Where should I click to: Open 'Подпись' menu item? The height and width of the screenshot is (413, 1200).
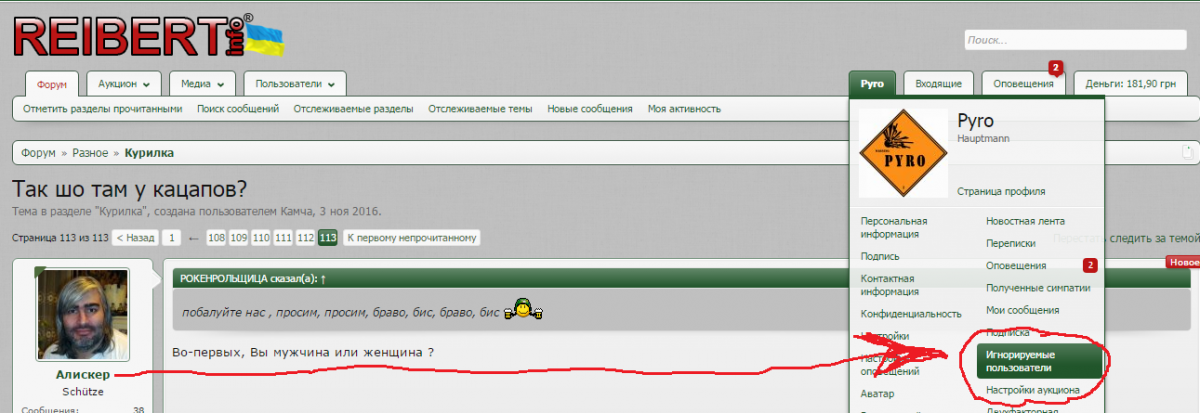tap(880, 256)
